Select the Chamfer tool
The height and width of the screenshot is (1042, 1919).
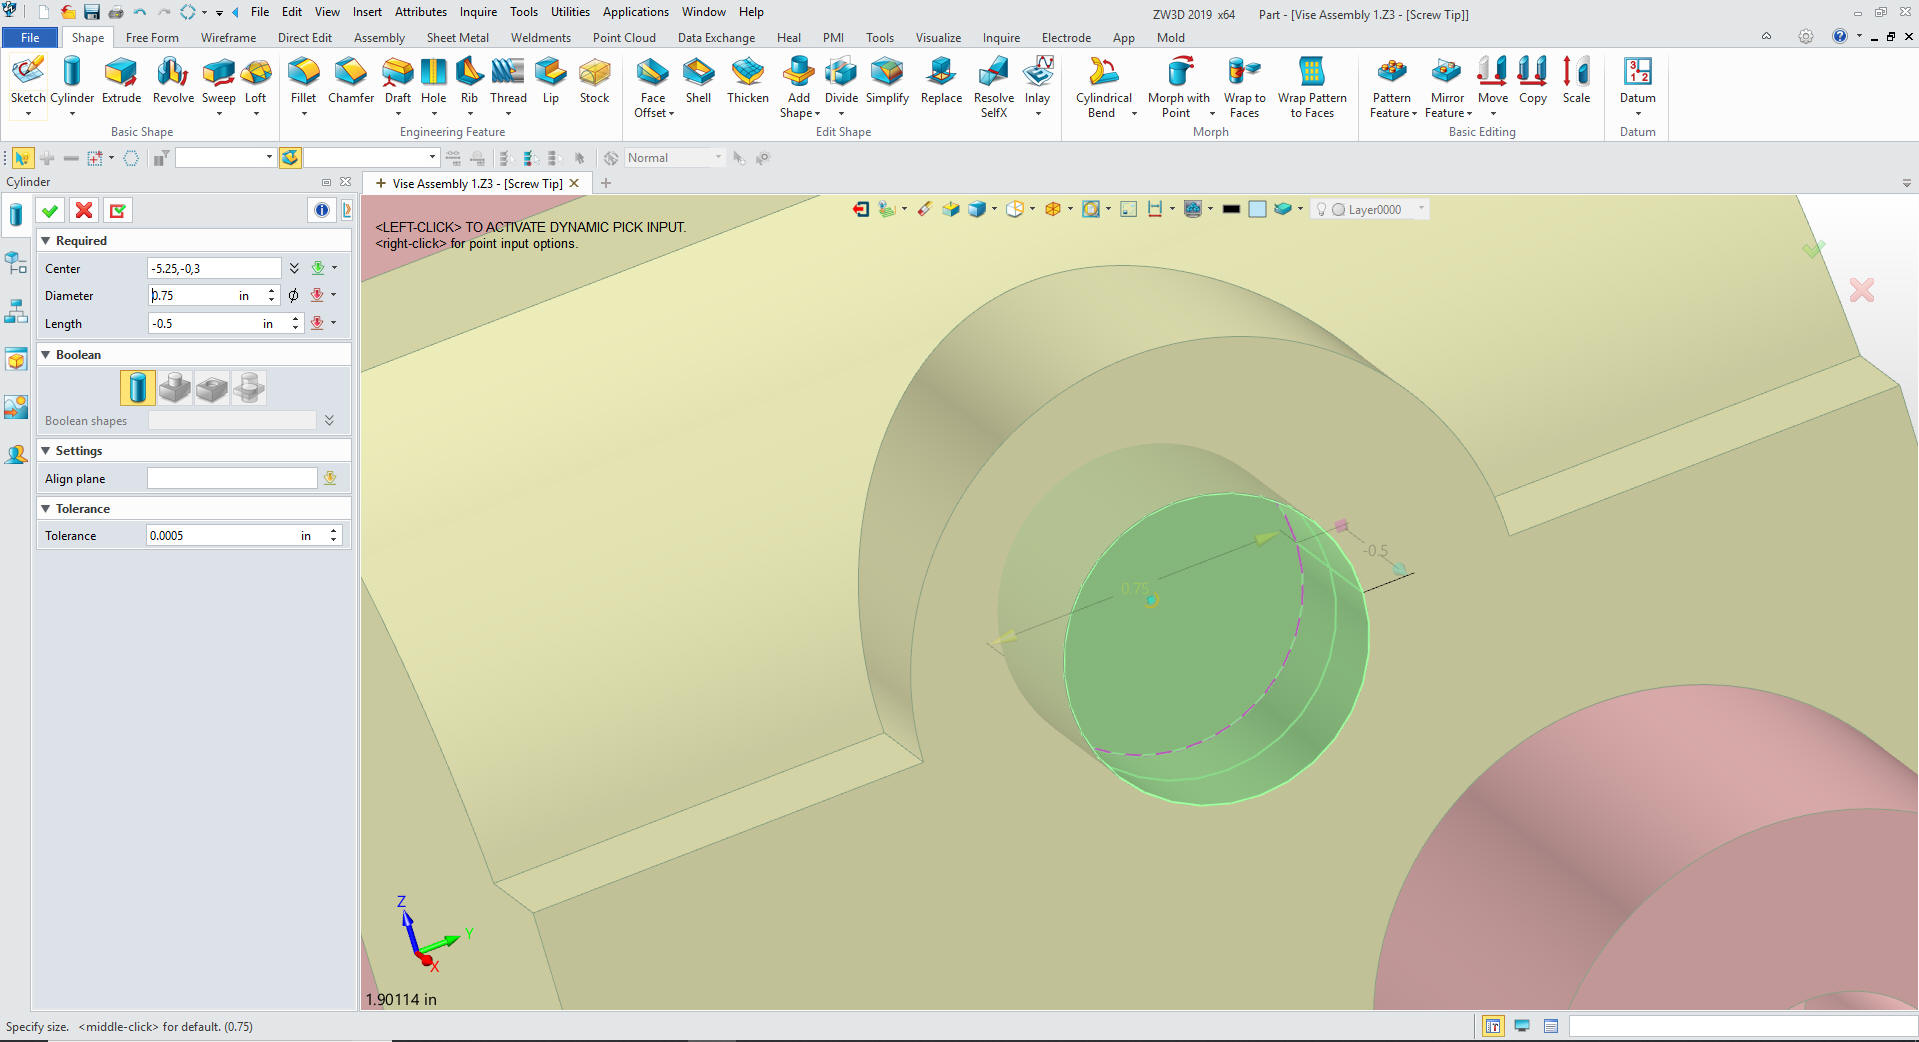click(351, 80)
